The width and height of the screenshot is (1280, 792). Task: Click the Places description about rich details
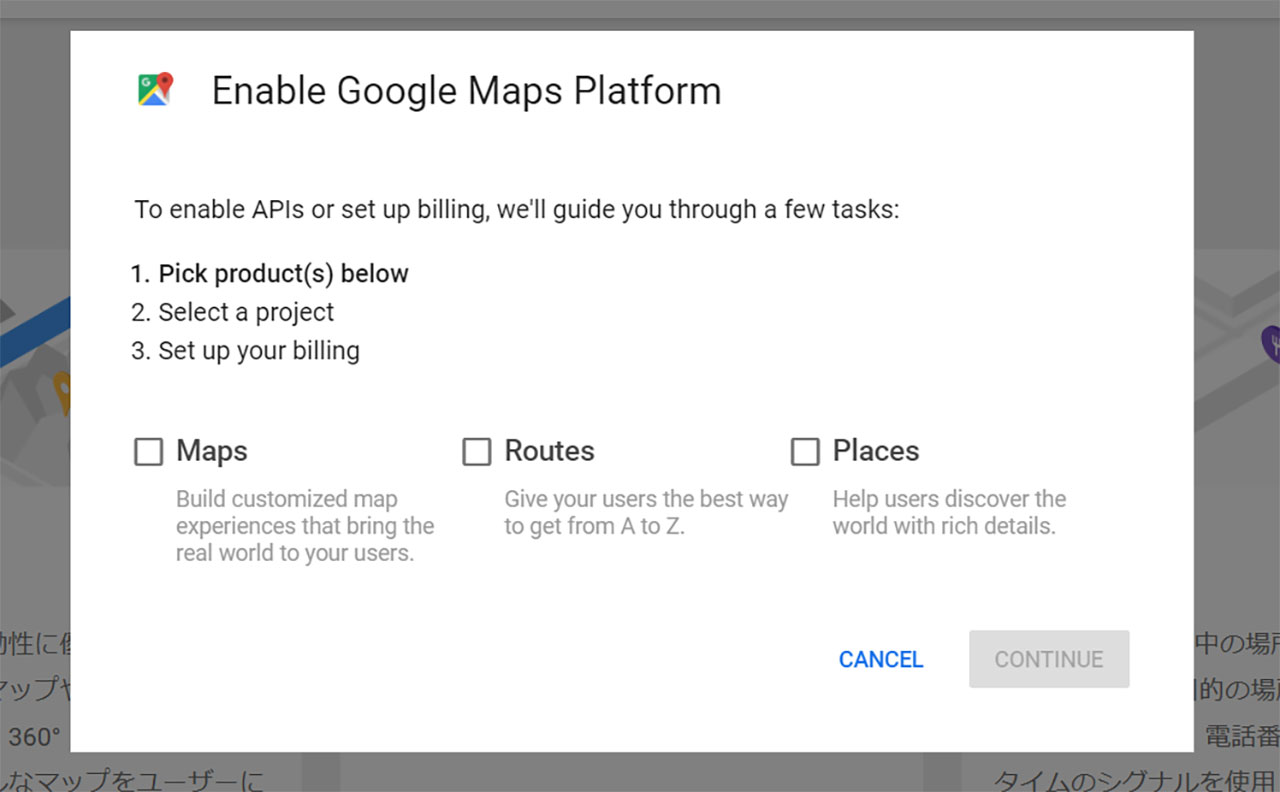tap(949, 512)
